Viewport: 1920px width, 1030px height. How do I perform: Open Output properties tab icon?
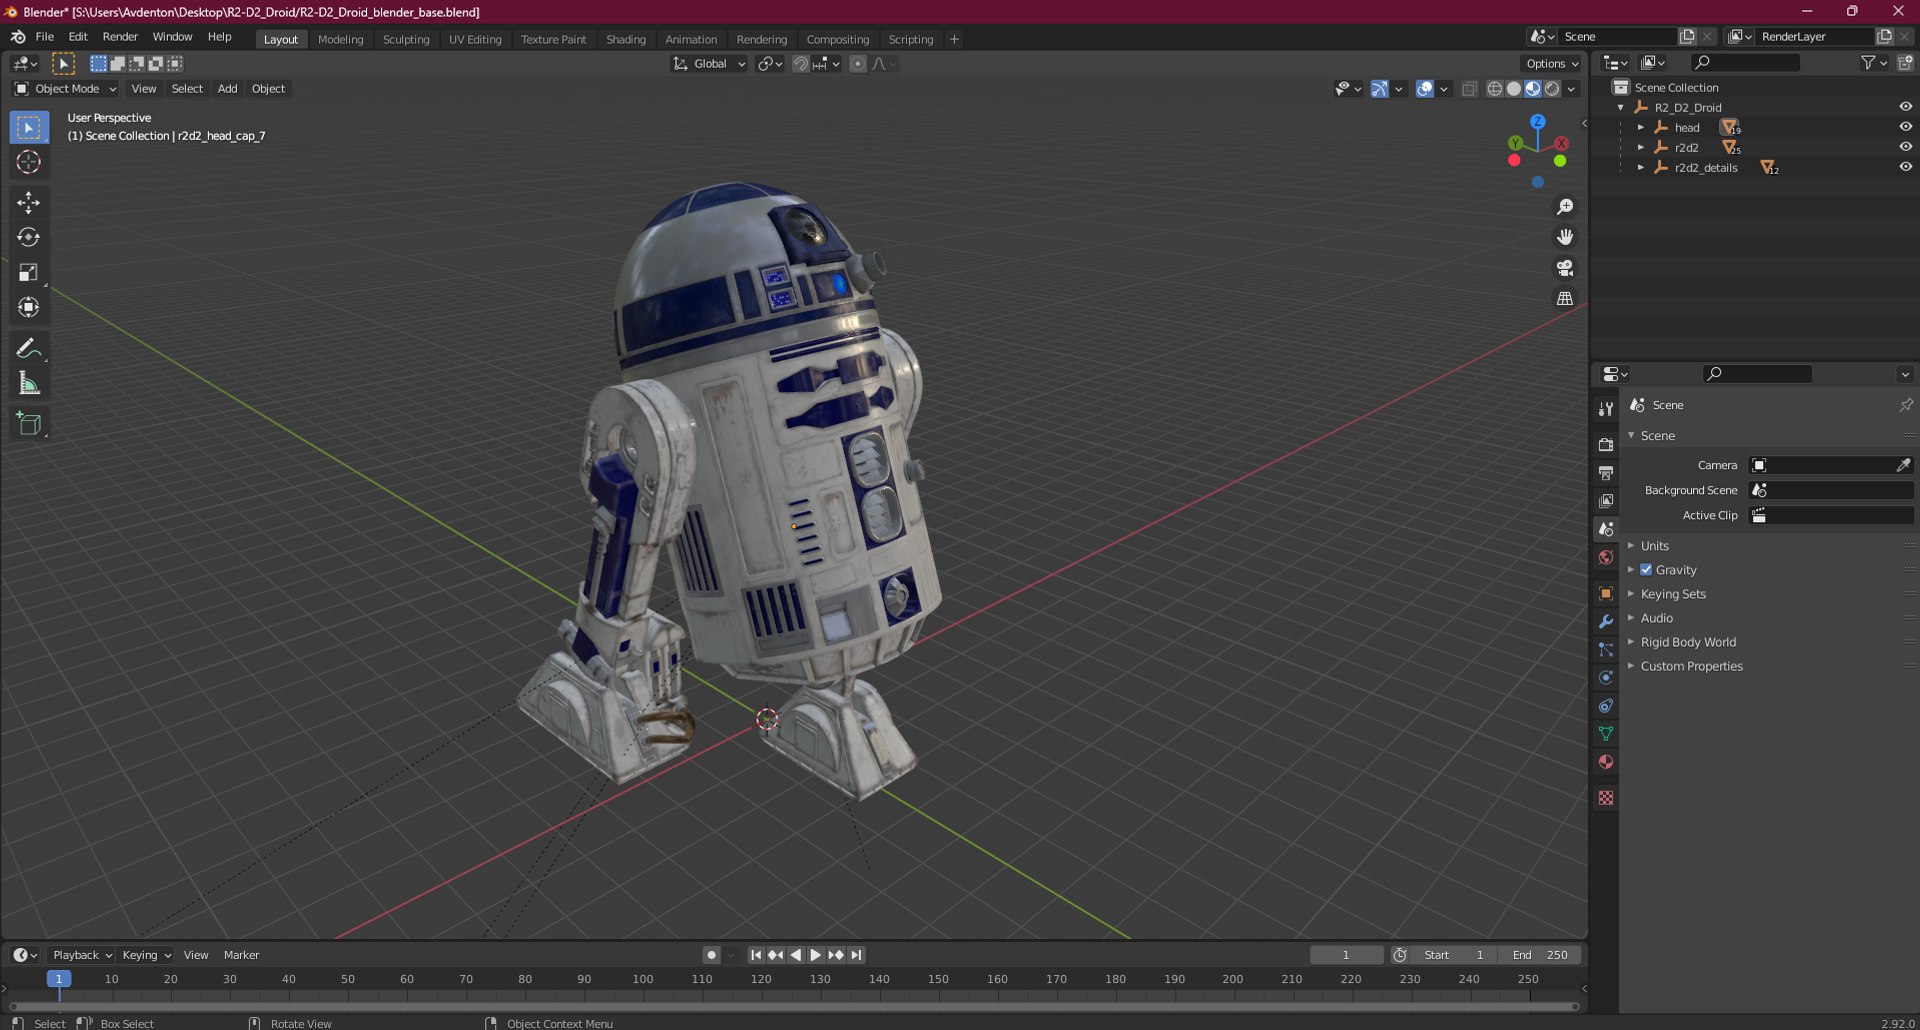1606,472
